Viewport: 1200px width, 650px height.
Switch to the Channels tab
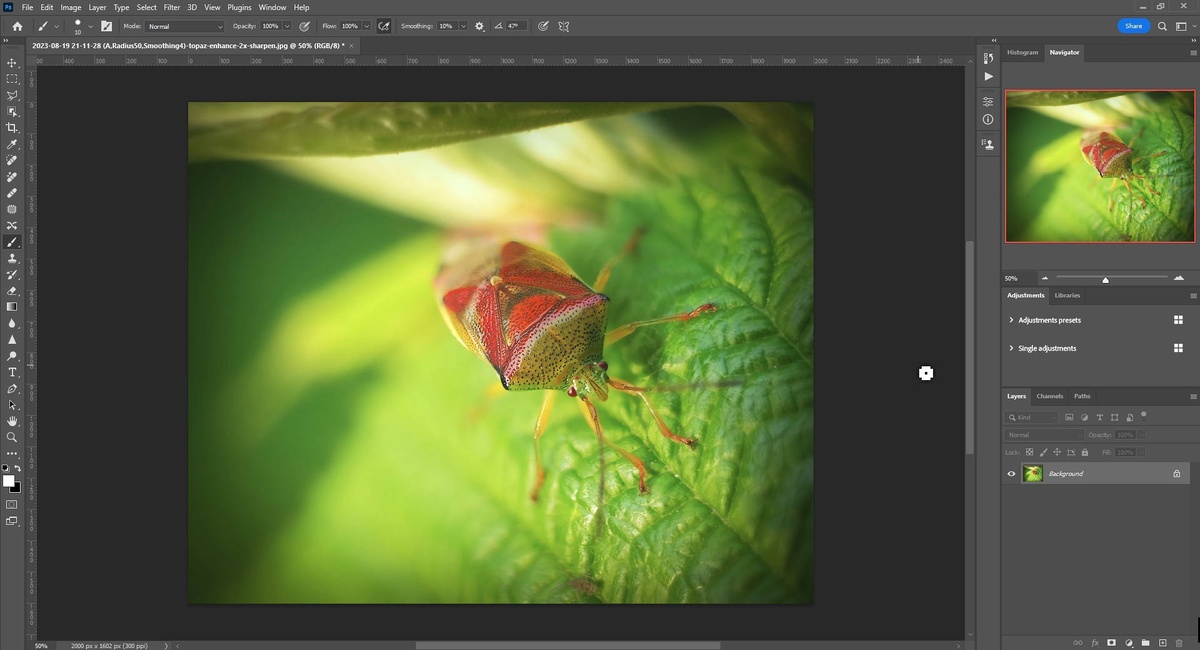click(1049, 396)
